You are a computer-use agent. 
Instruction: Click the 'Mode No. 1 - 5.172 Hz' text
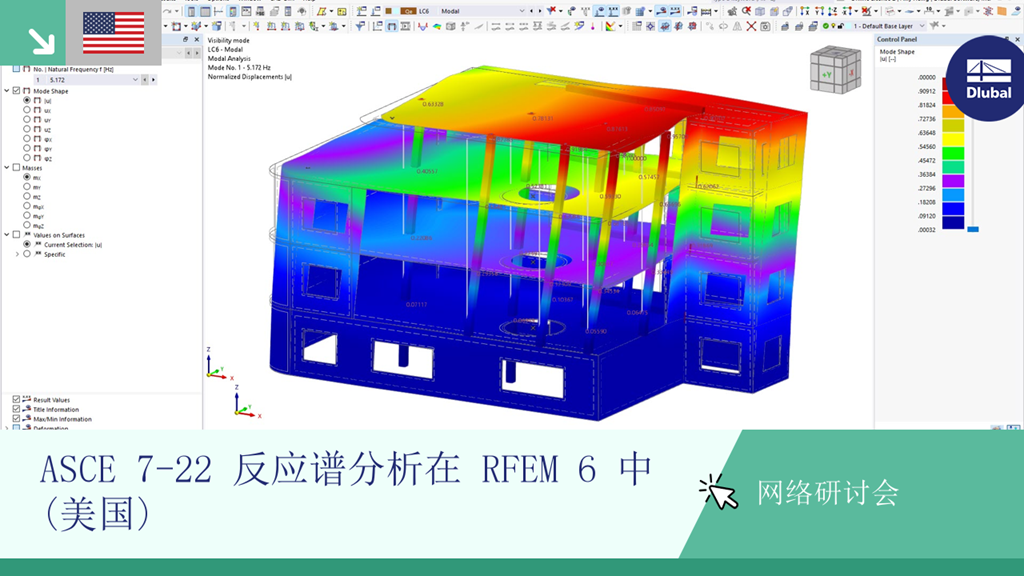click(x=238, y=67)
